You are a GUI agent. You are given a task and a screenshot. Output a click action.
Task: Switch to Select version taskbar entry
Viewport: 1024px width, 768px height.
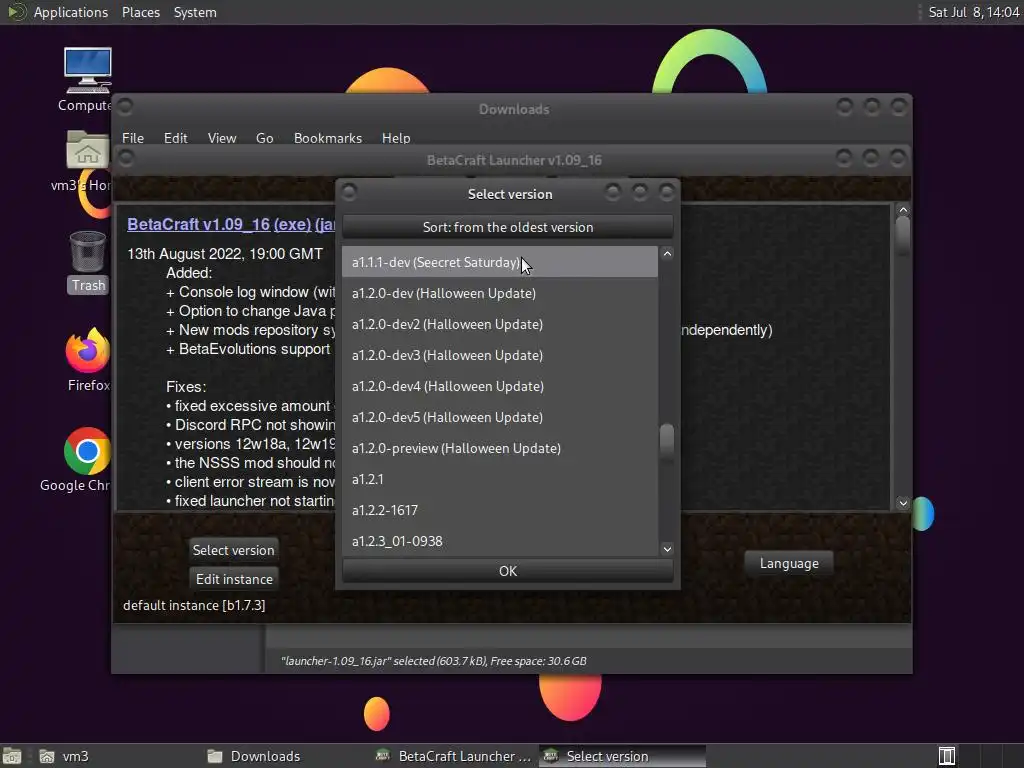coord(622,756)
